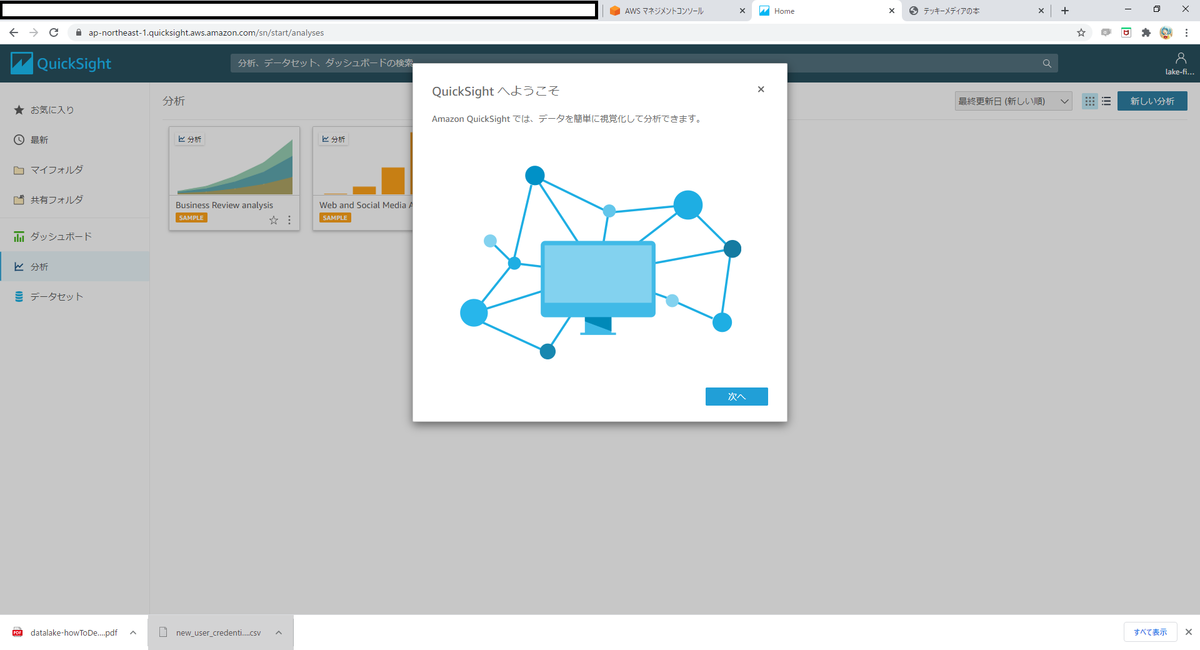Go forward in browser
The width and height of the screenshot is (1200, 650).
[34, 32]
